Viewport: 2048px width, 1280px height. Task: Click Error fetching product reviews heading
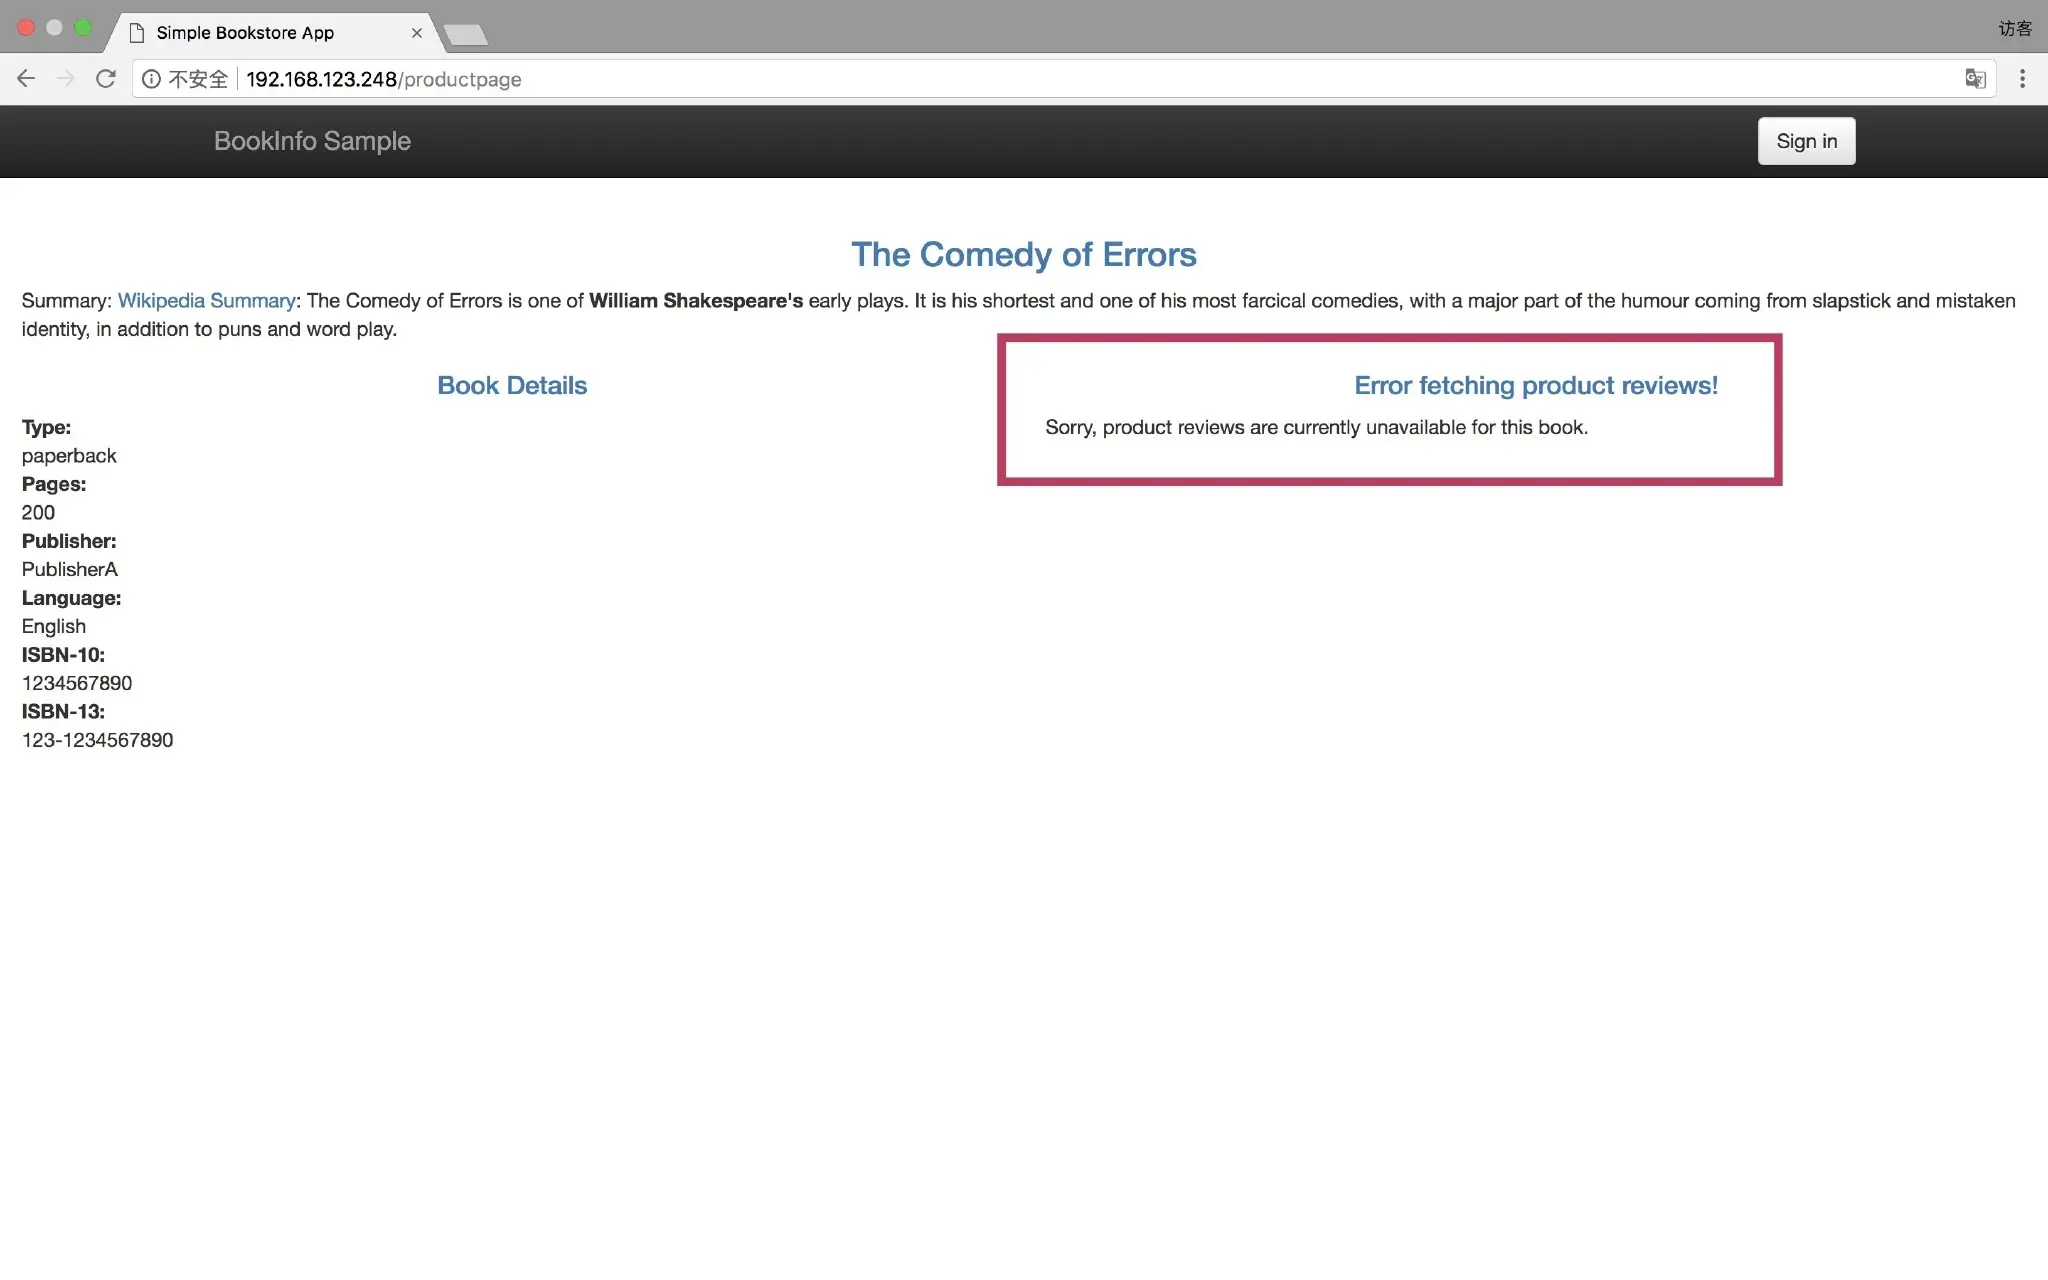point(1535,386)
